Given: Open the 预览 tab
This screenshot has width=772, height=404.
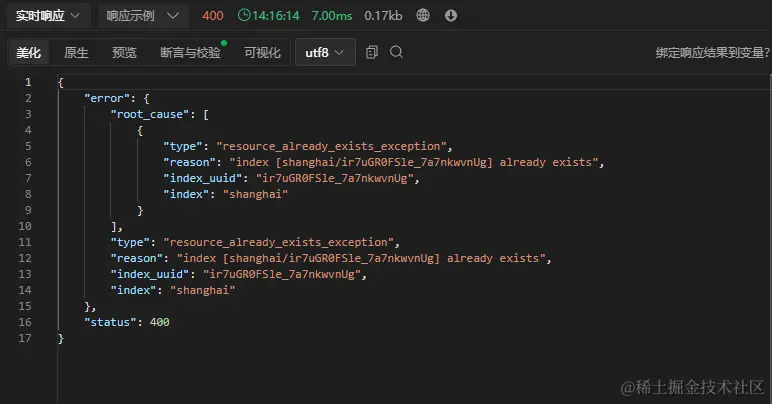Looking at the screenshot, I should 124,53.
